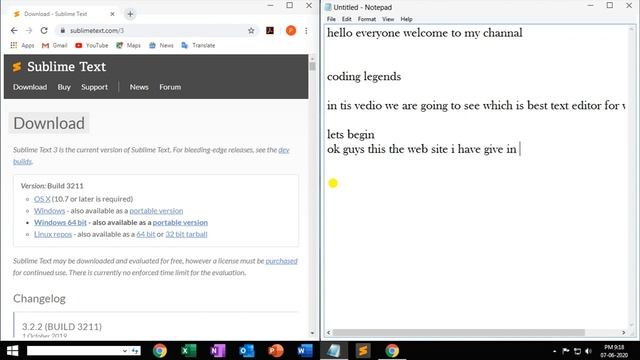Image resolution: width=640 pixels, height=360 pixels.
Task: Click the Chrome page vertical scrollbar thumb
Action: (x=312, y=66)
